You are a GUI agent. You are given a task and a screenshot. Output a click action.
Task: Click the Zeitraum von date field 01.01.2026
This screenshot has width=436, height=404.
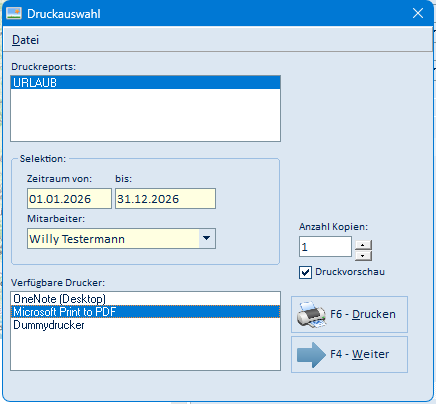tap(69, 199)
